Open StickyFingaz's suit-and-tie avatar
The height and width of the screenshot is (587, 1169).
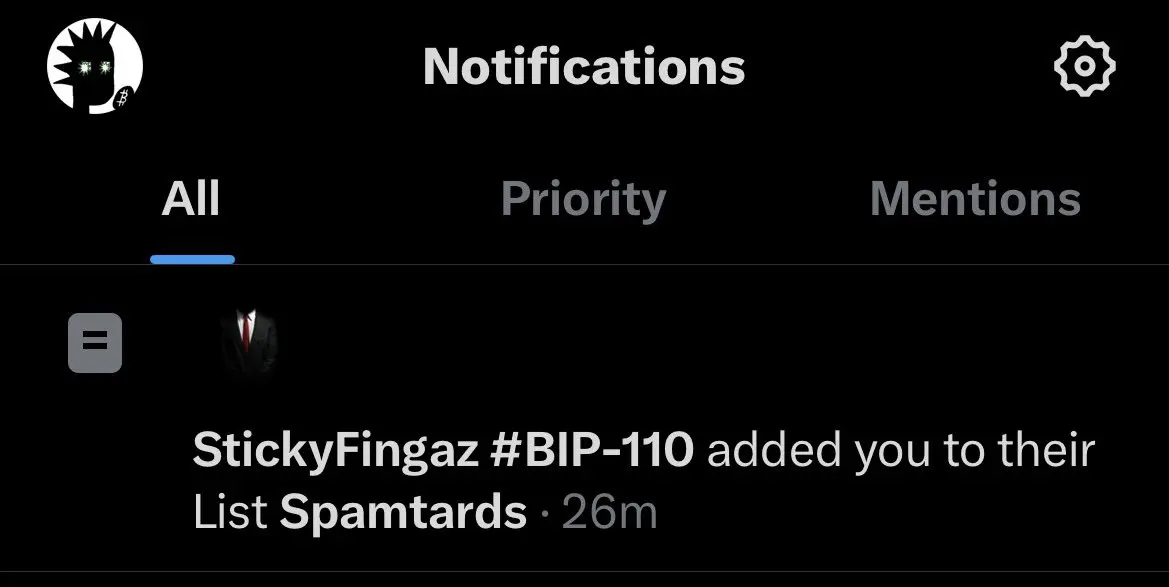pyautogui.click(x=248, y=342)
